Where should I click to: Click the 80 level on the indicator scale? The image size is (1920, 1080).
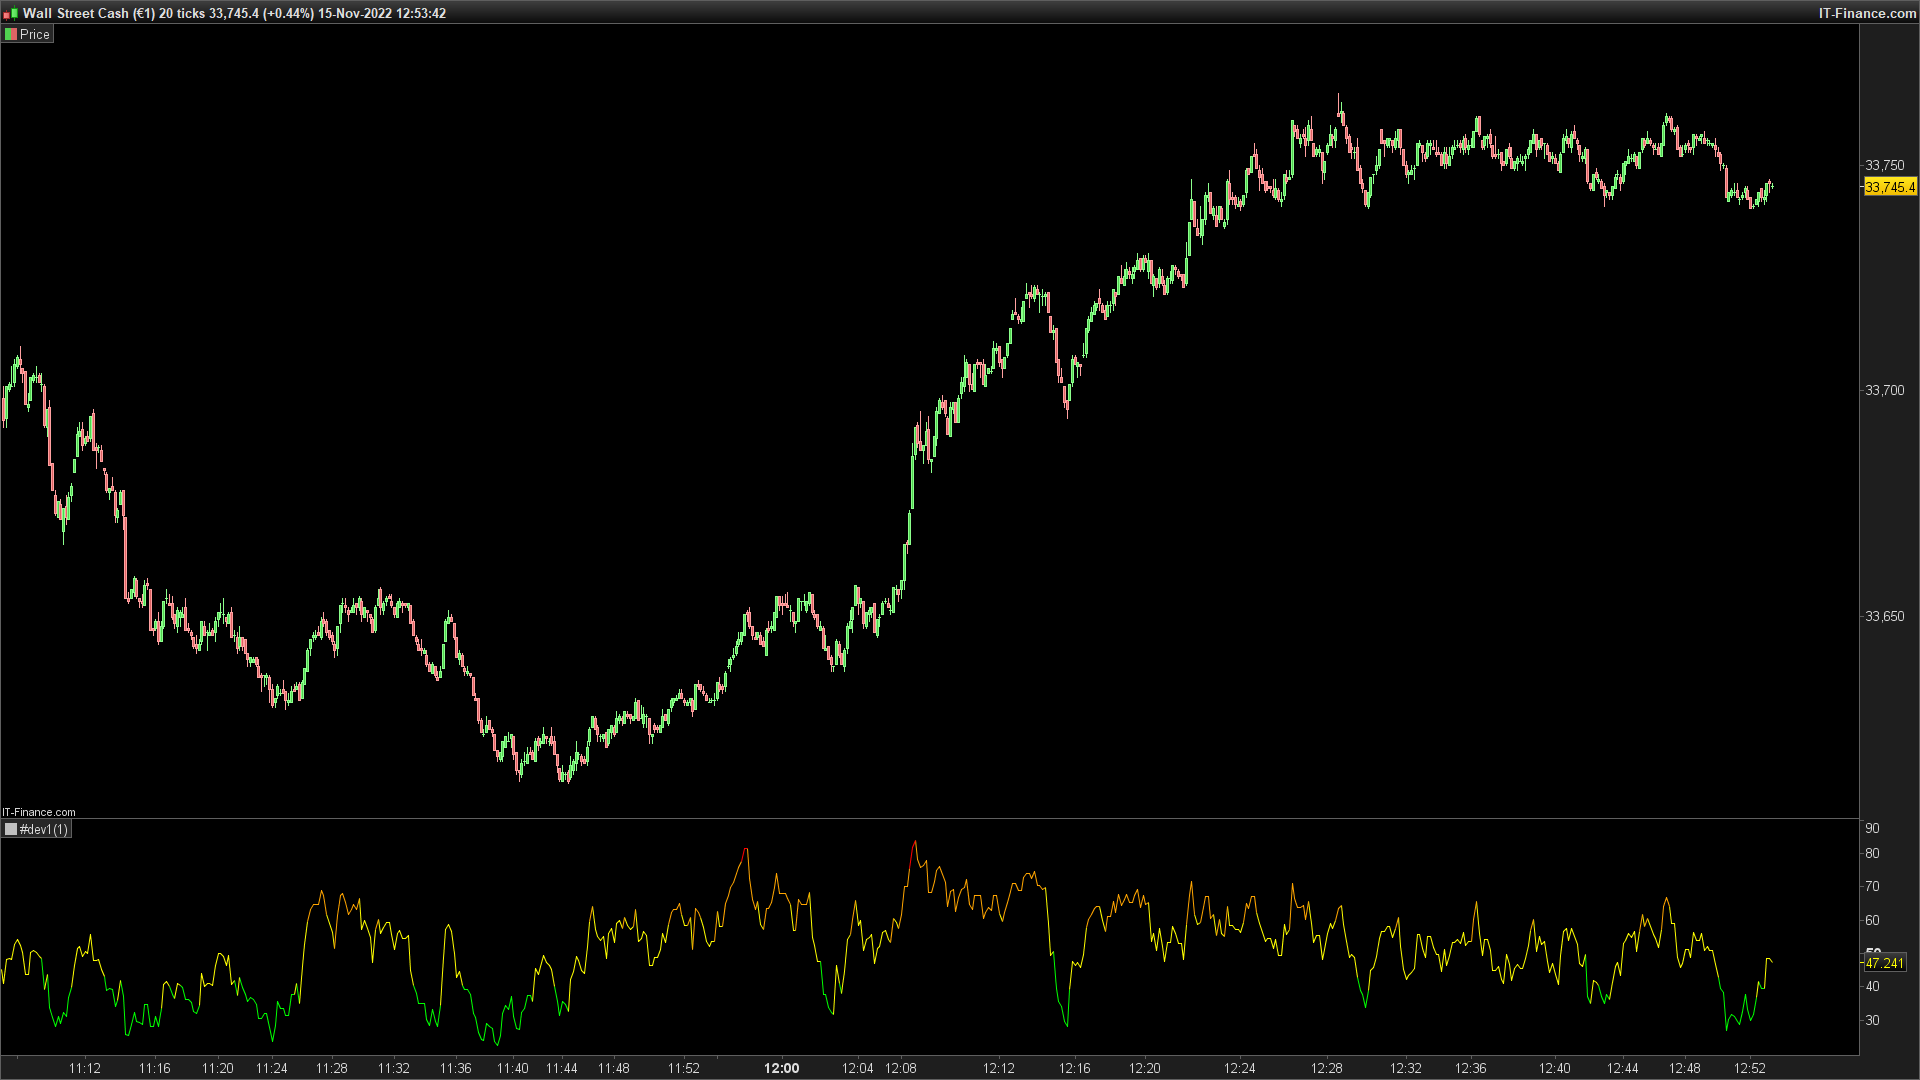(1872, 853)
